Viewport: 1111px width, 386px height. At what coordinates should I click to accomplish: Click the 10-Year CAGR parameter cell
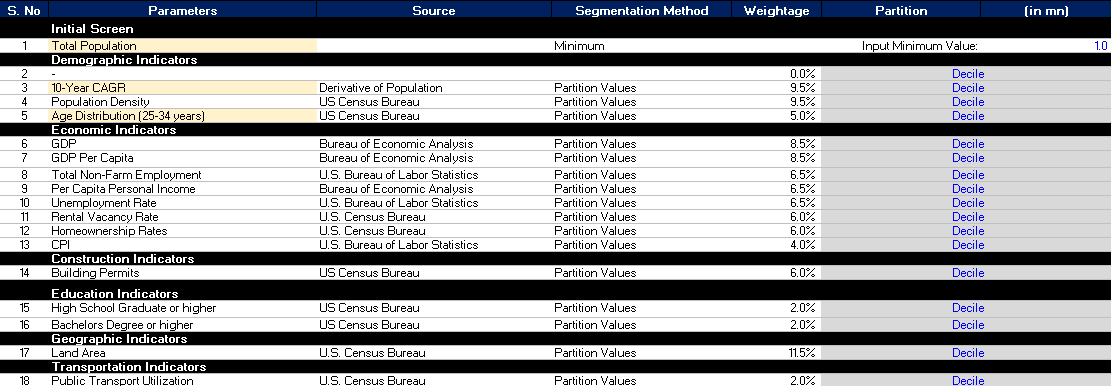(x=182, y=88)
